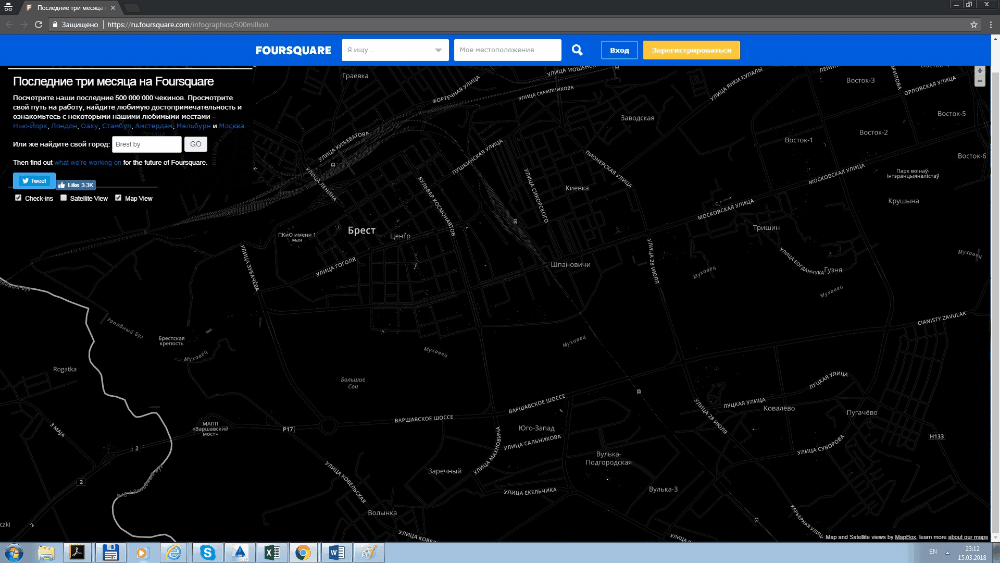Open Windows Start menu orb
1000x563 pixels.
13,552
